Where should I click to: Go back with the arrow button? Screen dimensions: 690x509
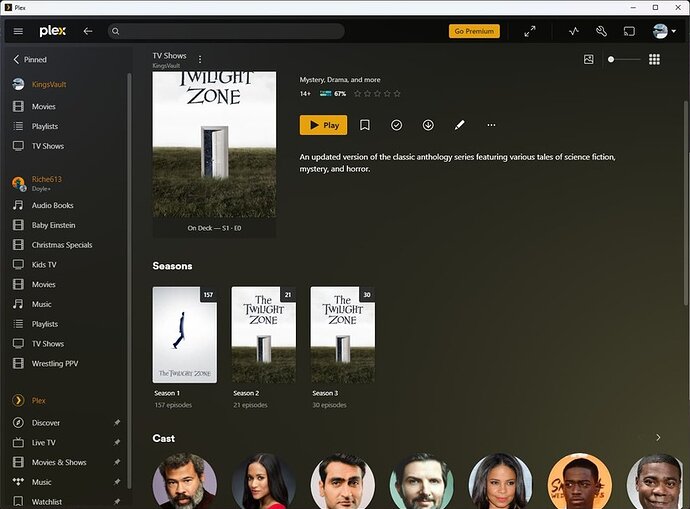(88, 31)
